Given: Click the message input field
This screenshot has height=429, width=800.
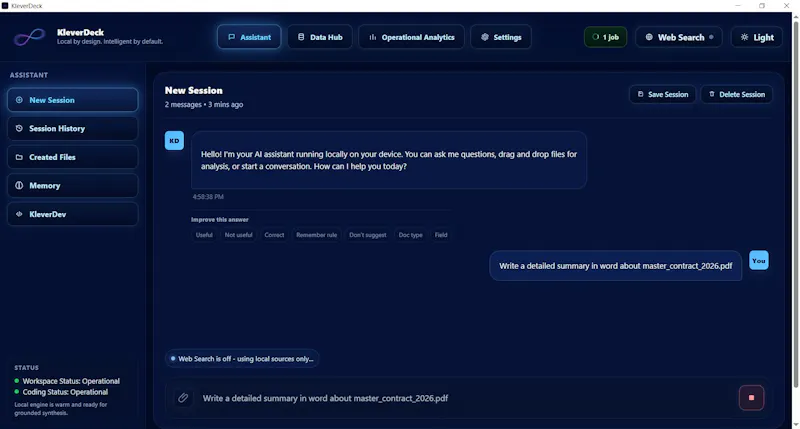Looking at the screenshot, I should coord(464,398).
